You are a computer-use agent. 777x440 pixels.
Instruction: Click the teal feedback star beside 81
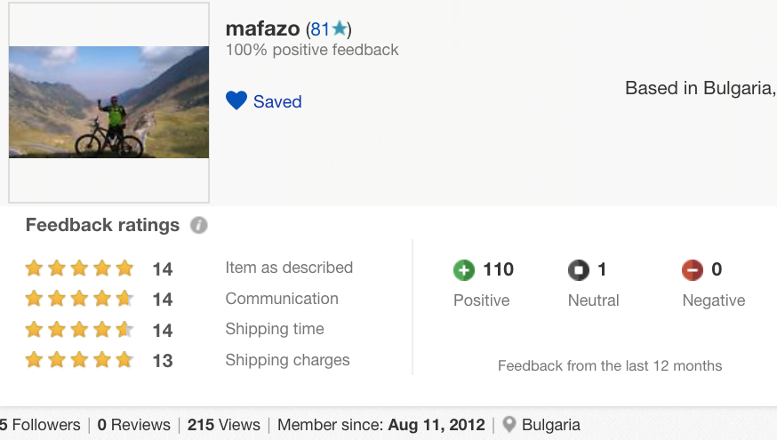tap(339, 28)
